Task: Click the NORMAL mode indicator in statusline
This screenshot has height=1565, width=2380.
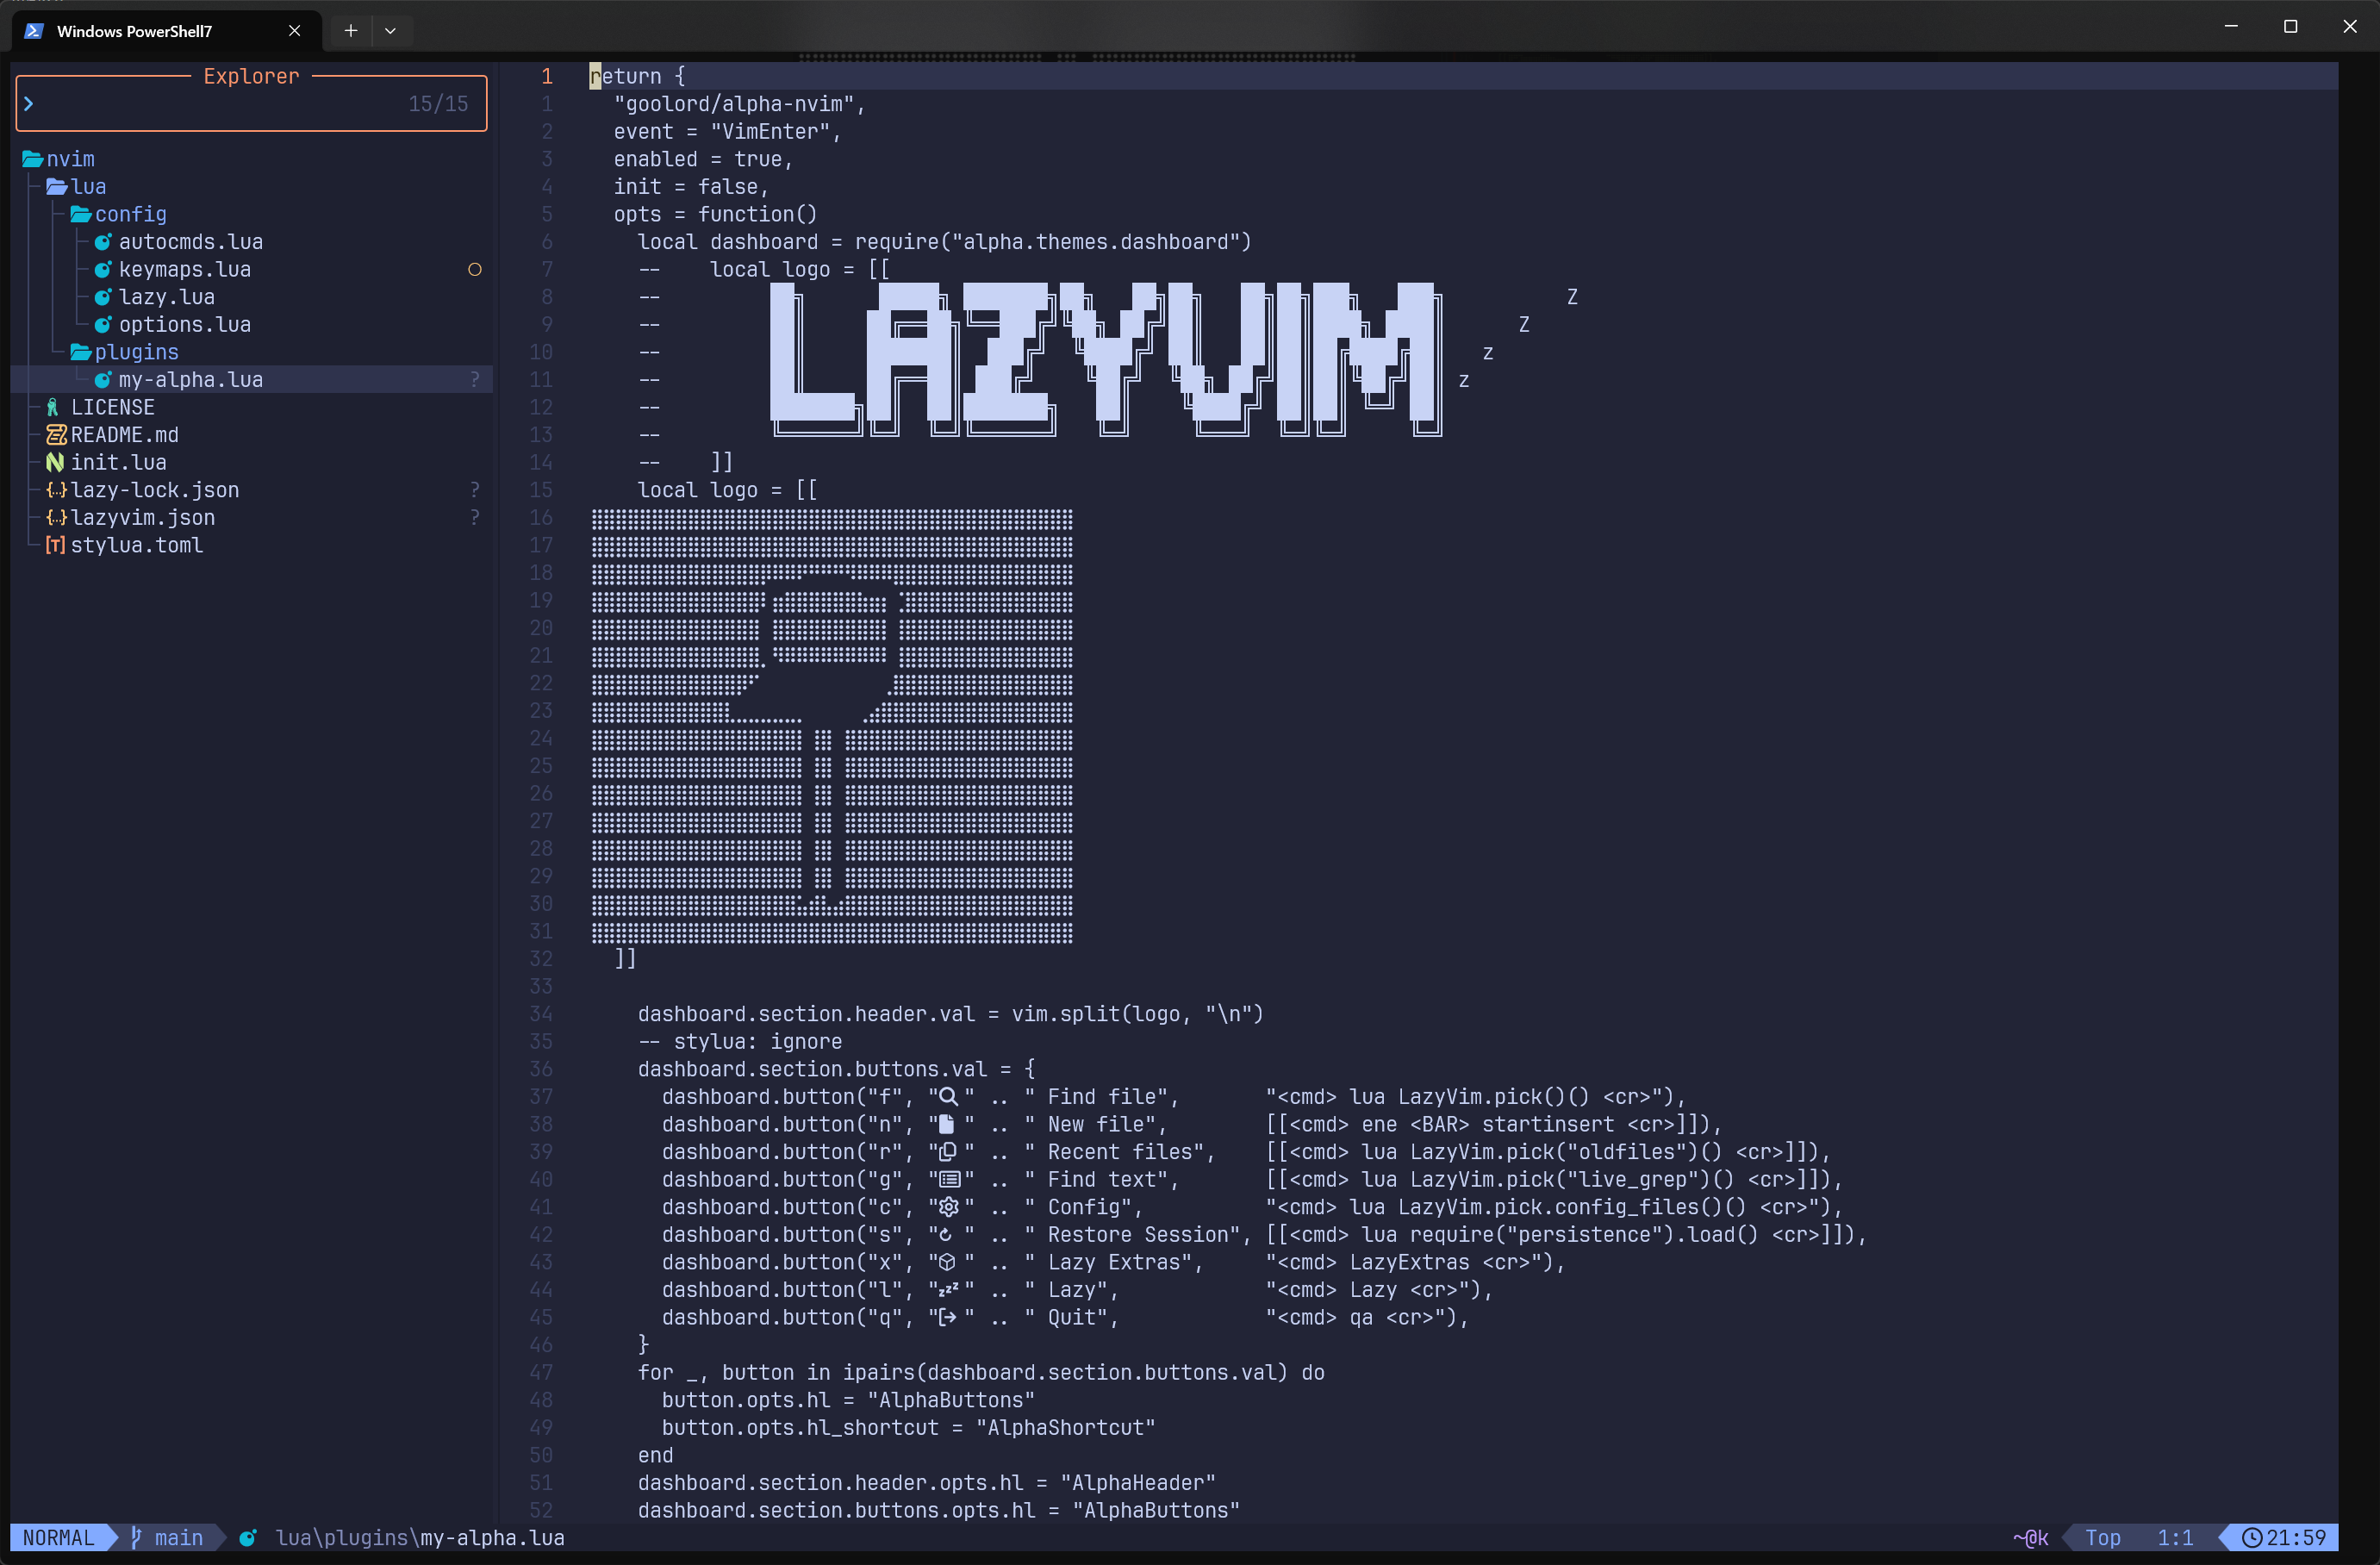Action: click(58, 1538)
